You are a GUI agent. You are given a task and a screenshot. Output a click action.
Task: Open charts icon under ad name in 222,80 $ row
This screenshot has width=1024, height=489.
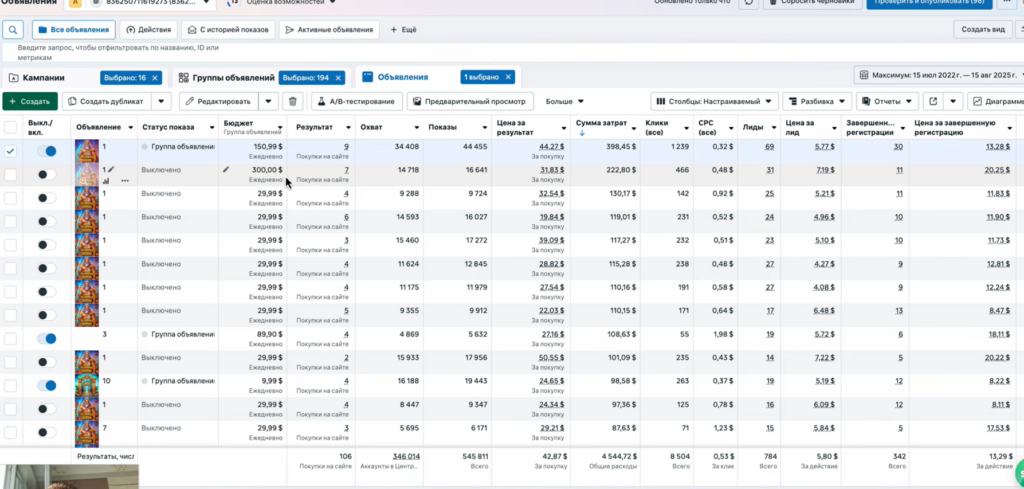coord(106,180)
